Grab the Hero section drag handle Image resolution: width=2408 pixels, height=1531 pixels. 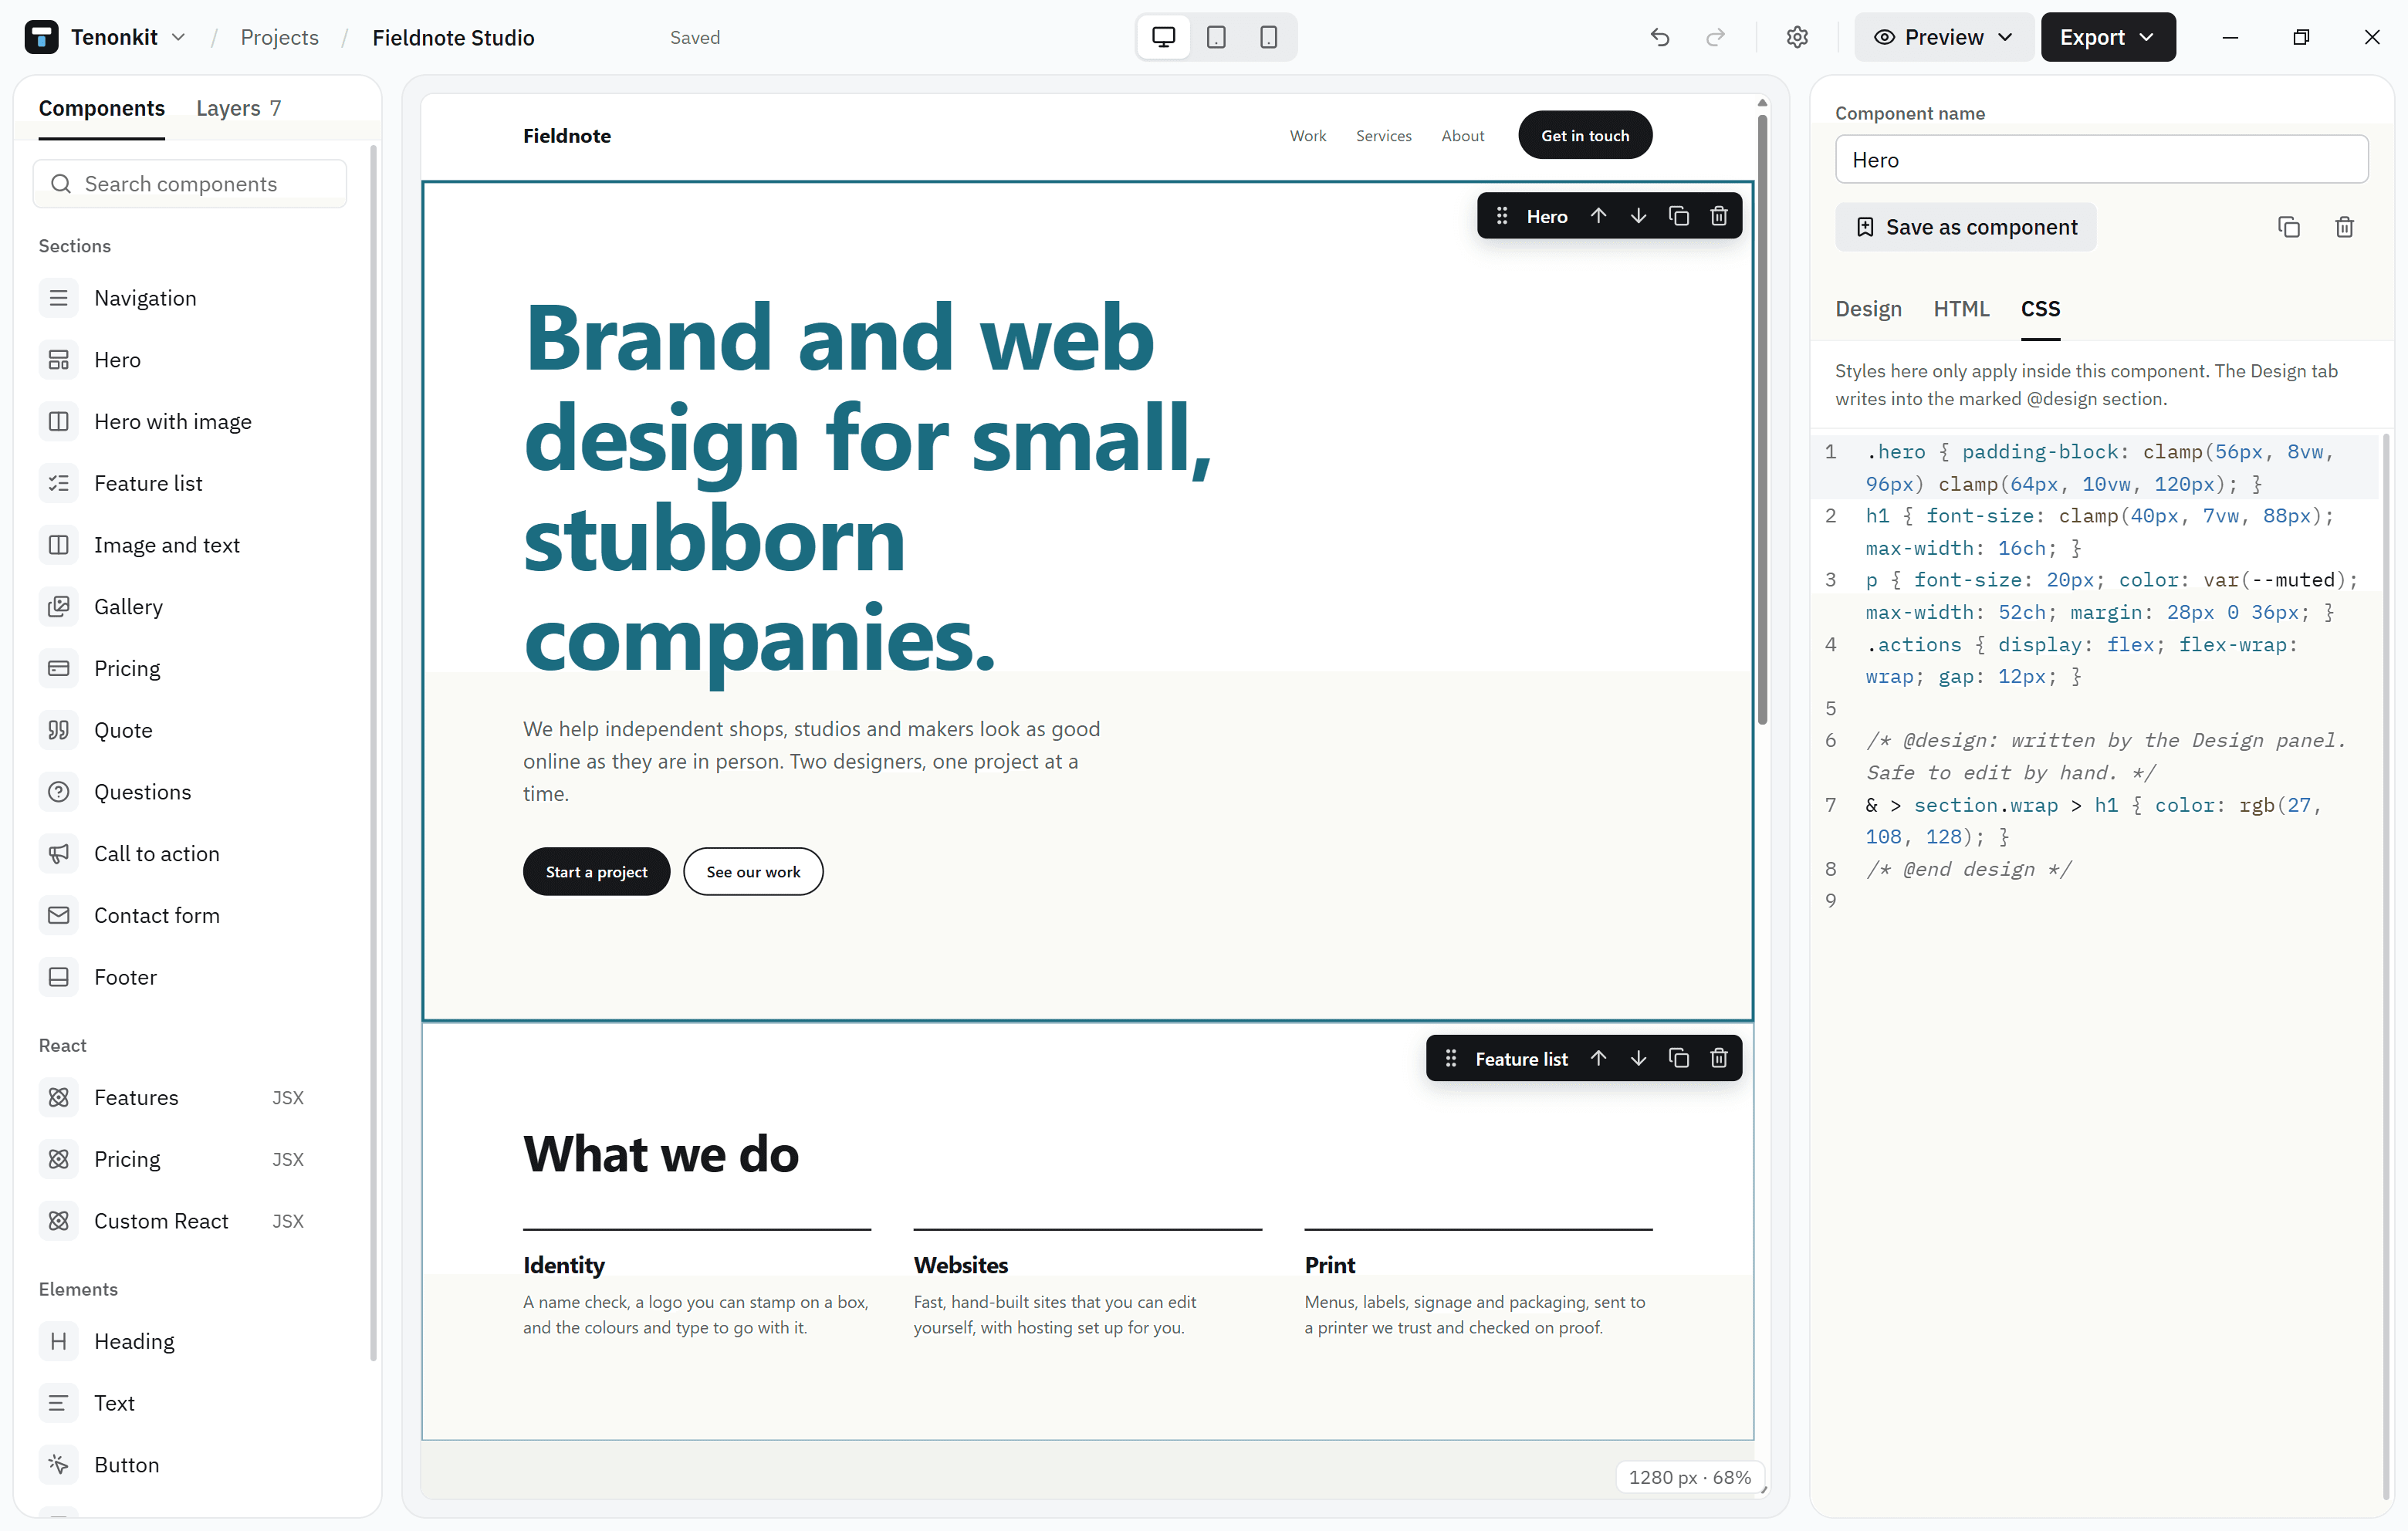click(x=1502, y=216)
